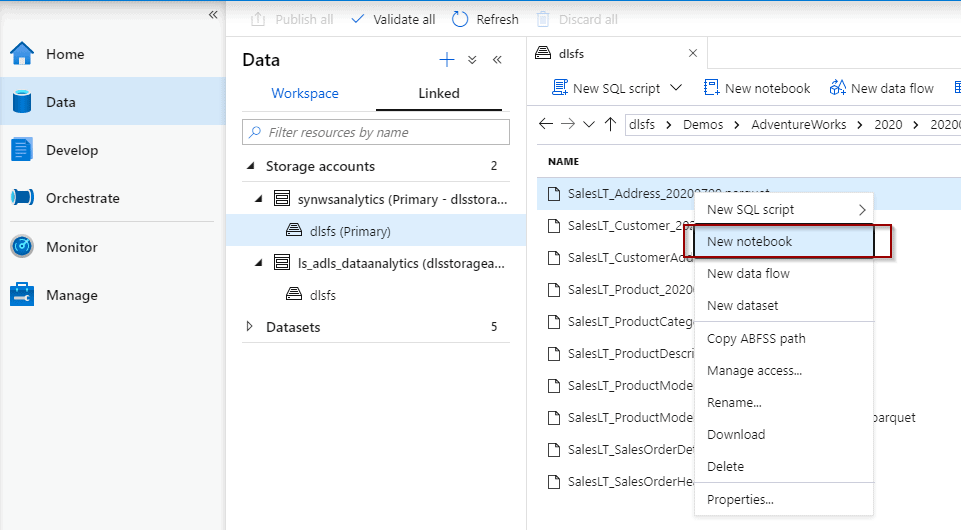Image resolution: width=961 pixels, height=530 pixels.
Task: Click AdventureWorks in breadcrumb path
Action: coord(799,124)
